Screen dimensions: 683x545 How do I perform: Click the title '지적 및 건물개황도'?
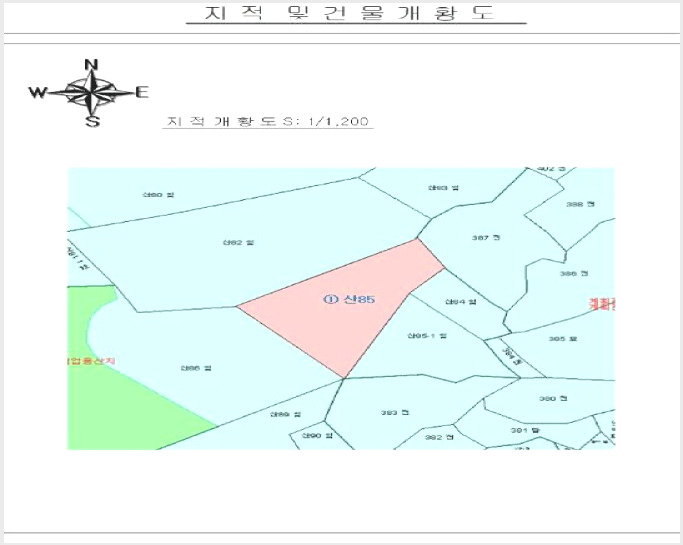coord(350,13)
